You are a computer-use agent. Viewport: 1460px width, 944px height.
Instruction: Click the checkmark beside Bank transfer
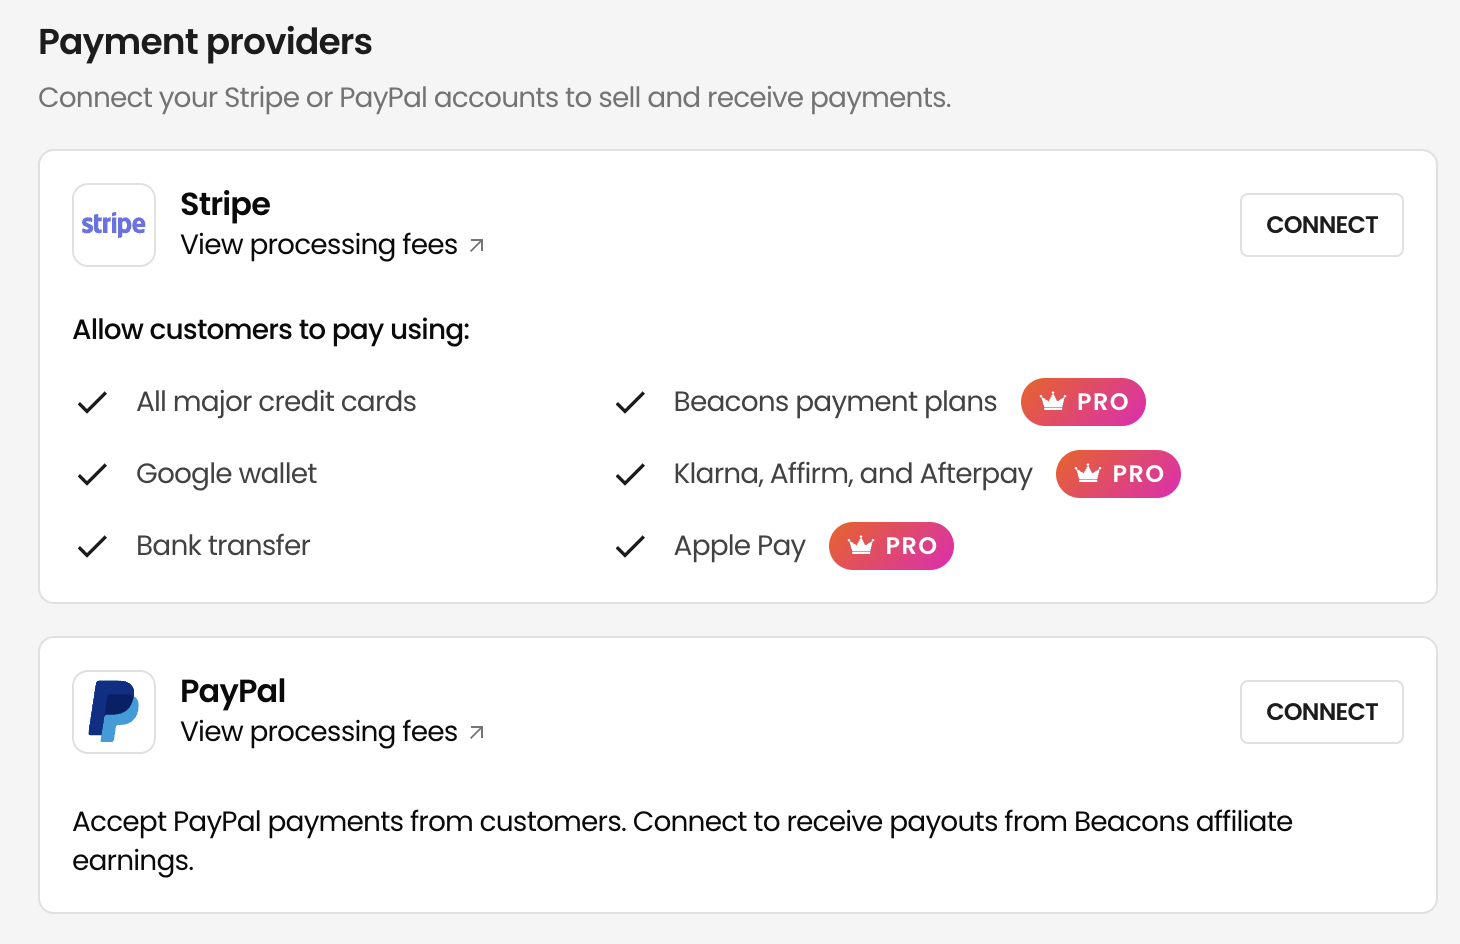point(92,547)
